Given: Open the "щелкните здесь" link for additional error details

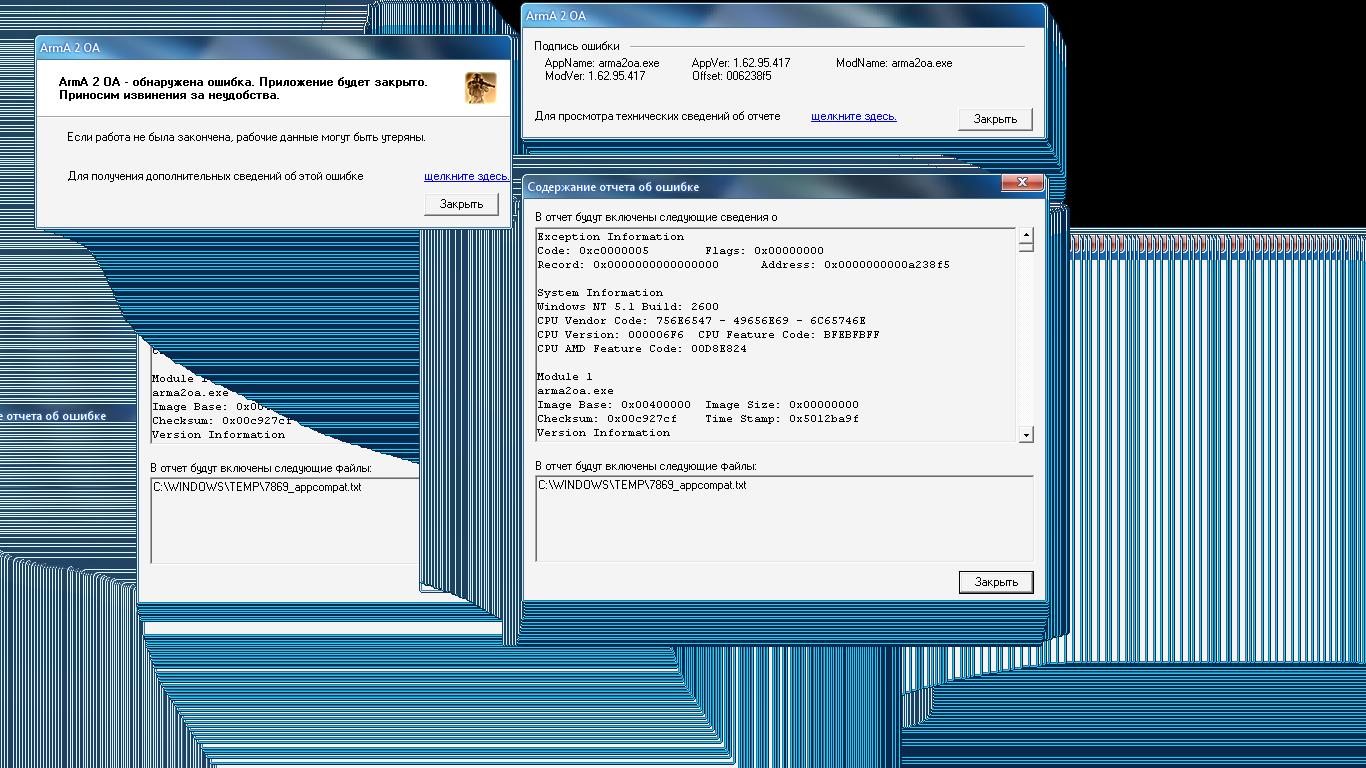Looking at the screenshot, I should (467, 176).
